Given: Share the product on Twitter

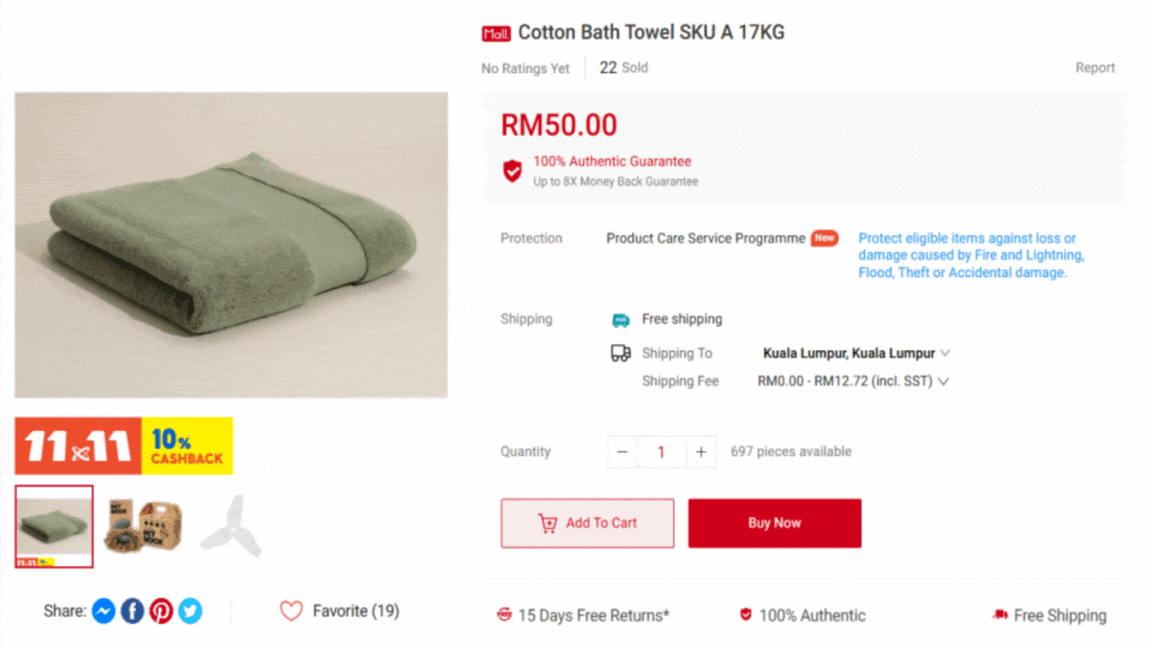Looking at the screenshot, I should tap(190, 611).
